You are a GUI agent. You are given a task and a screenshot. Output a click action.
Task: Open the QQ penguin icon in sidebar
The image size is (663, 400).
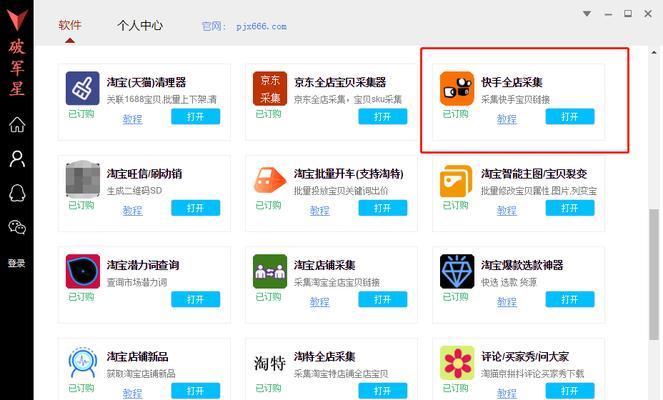point(17,193)
